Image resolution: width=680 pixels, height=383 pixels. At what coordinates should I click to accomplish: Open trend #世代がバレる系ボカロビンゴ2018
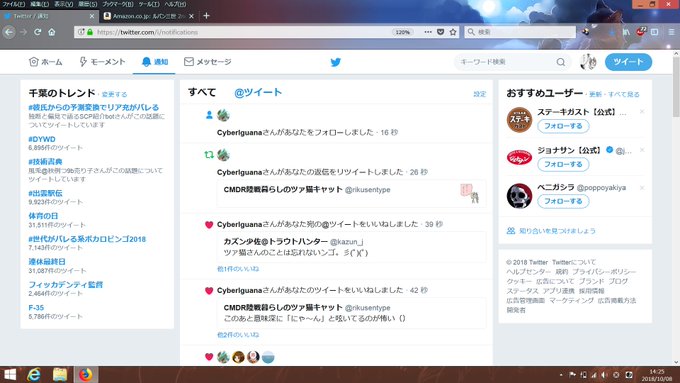87,239
